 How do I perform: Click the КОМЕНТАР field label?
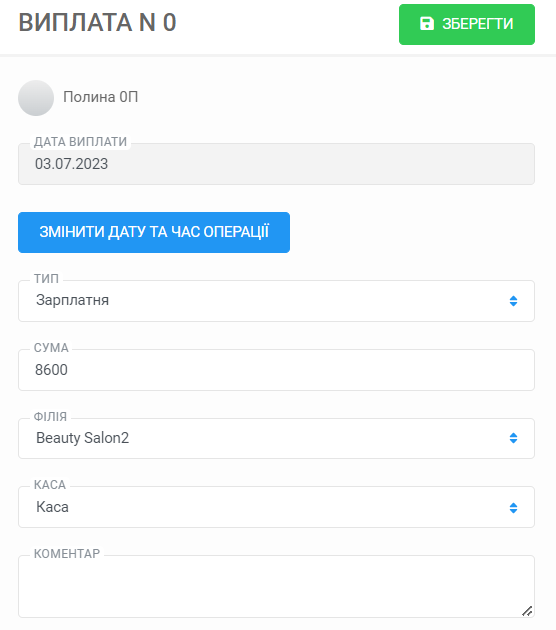tap(67, 554)
